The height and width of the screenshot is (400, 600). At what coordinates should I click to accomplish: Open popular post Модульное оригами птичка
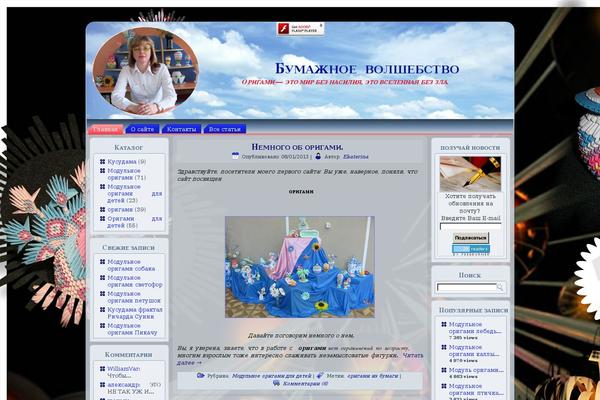pyautogui.click(x=476, y=390)
